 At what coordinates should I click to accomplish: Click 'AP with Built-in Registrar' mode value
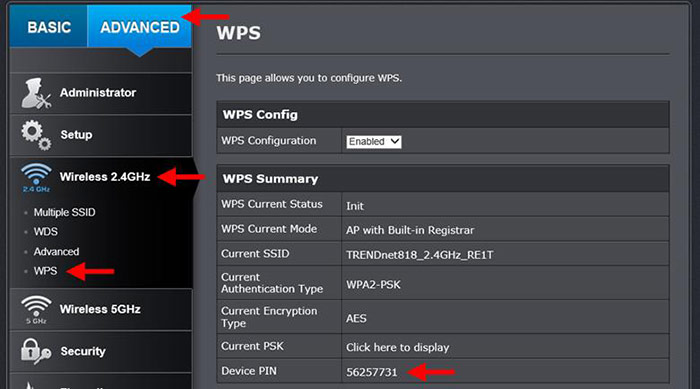410,230
